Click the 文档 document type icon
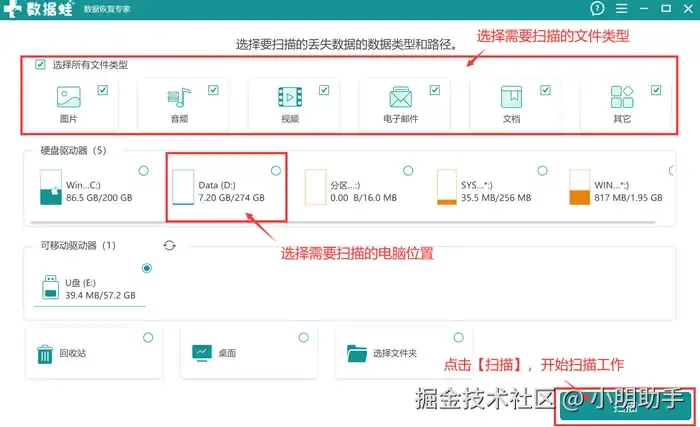Screen dimensions: 700x427 [511, 97]
